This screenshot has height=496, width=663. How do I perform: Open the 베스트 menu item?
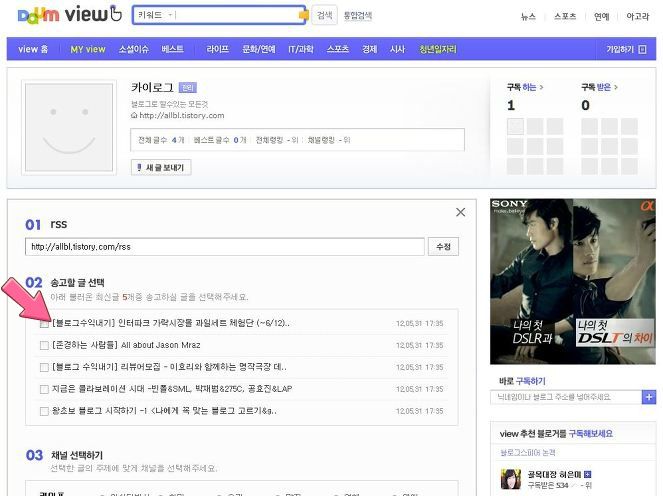tap(173, 49)
